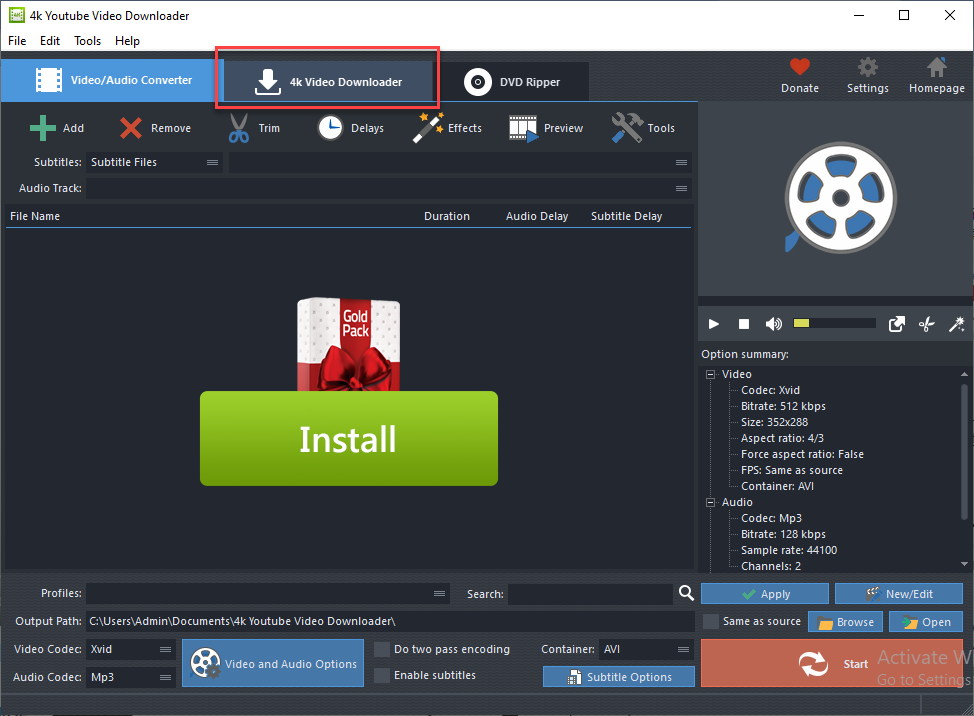
Task: Click the Preview film icon
Action: [523, 128]
